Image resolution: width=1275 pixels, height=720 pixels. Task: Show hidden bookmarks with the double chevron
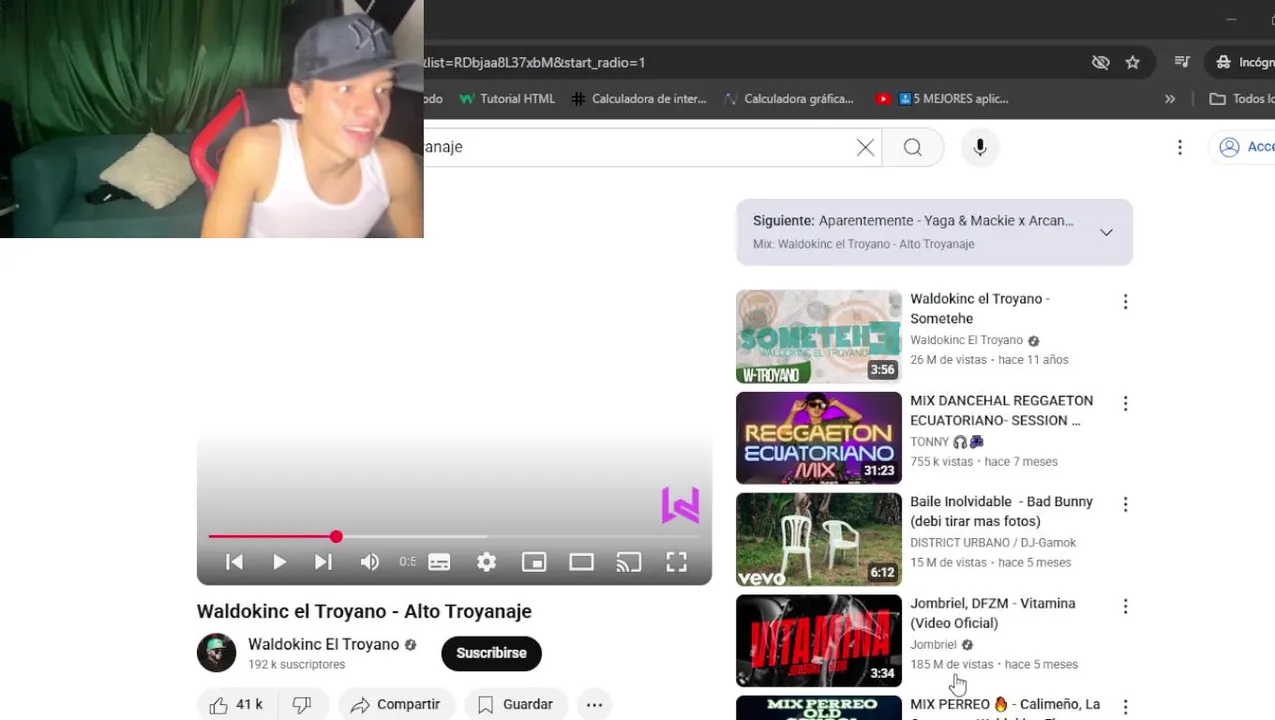(x=1170, y=99)
